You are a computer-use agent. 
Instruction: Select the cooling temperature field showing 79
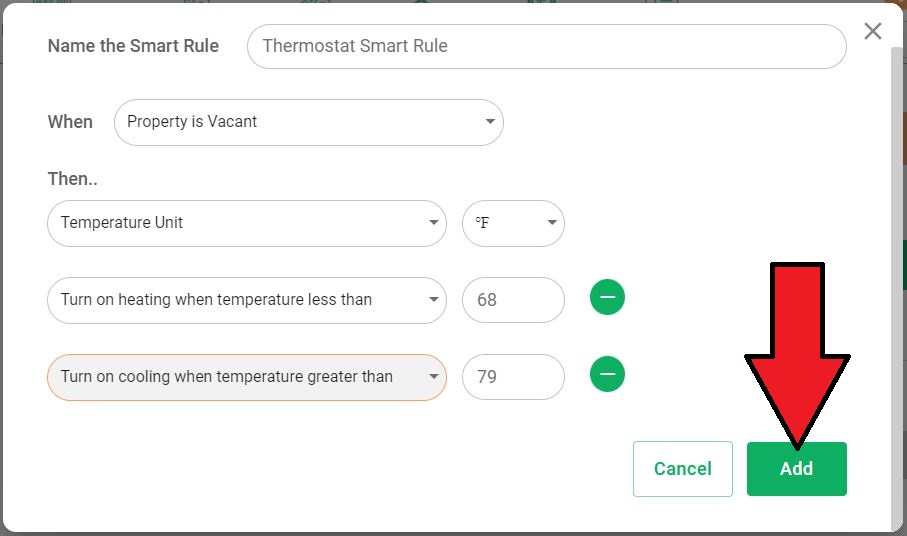click(x=513, y=376)
